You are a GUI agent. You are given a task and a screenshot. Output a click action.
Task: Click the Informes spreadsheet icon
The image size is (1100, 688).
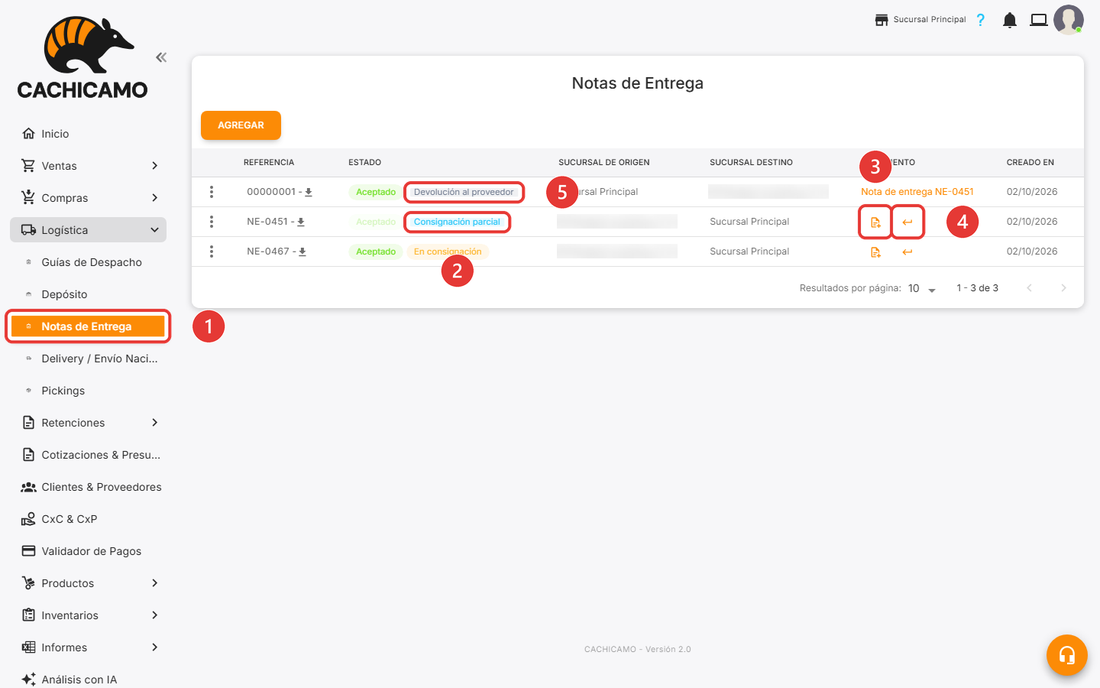click(28, 647)
